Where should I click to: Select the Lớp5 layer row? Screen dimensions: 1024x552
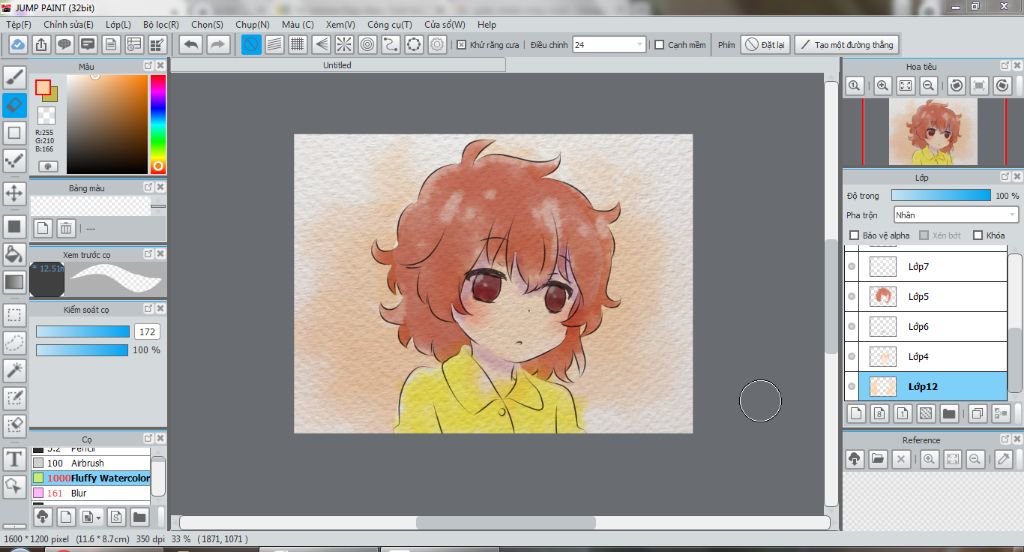pyautogui.click(x=926, y=297)
